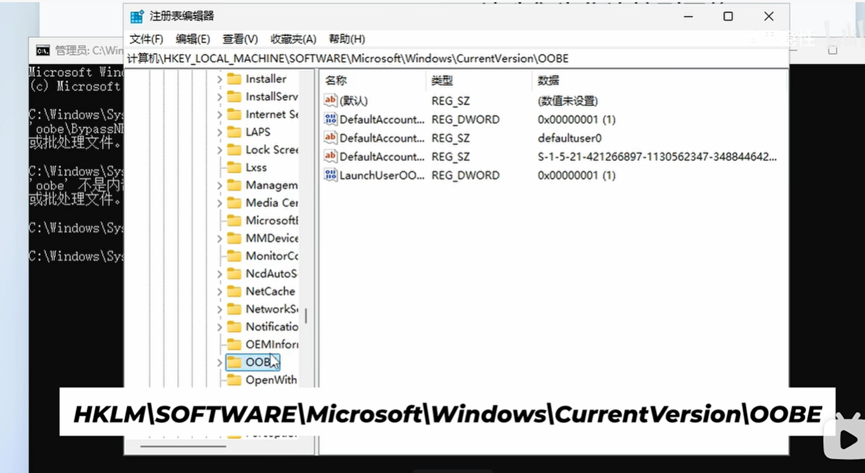Select the Managem tree label

(x=271, y=185)
